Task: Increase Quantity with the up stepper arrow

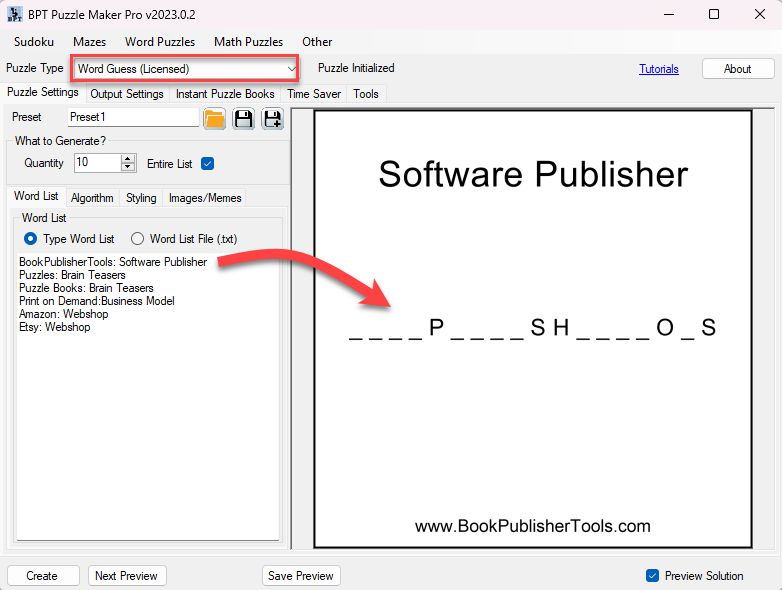Action: (128, 158)
